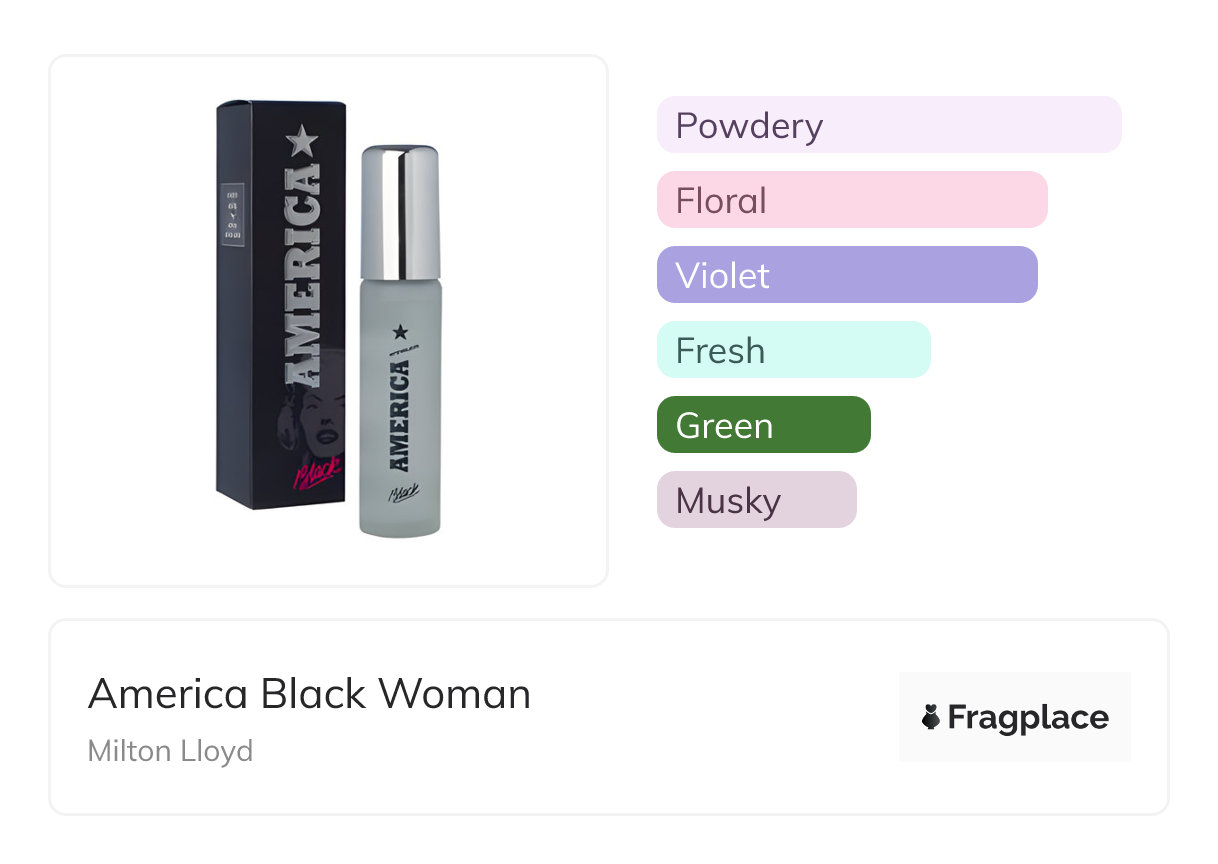This screenshot has height=864, width=1218.
Task: Click the Black signature on the bottle
Action: pyautogui.click(x=402, y=493)
